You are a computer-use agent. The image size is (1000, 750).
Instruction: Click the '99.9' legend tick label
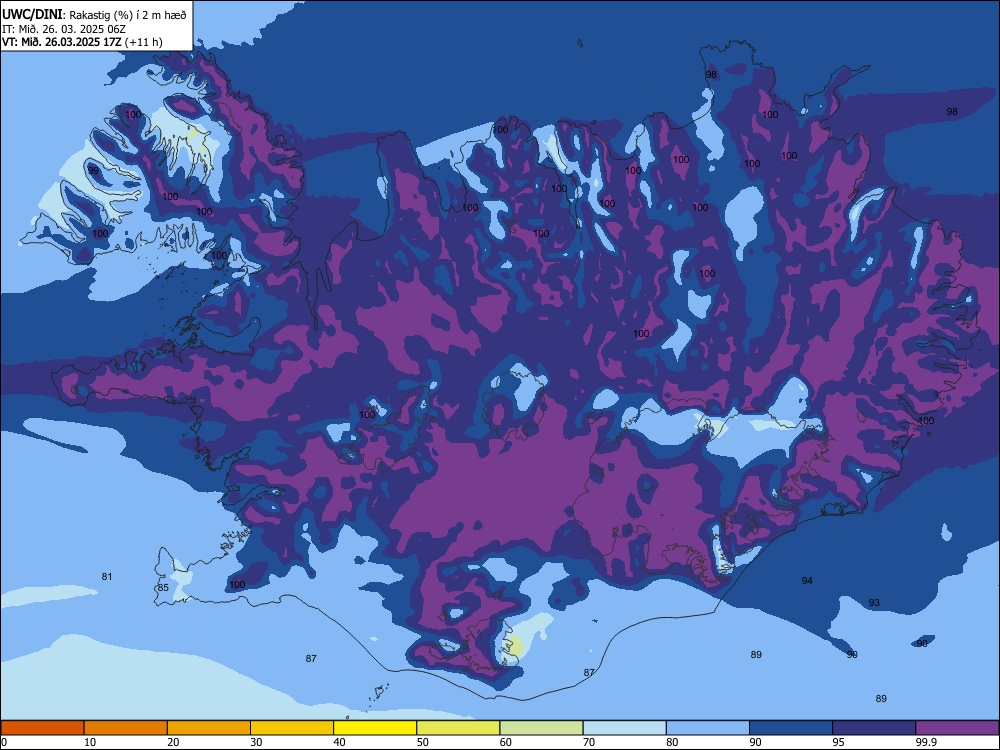pos(925,742)
